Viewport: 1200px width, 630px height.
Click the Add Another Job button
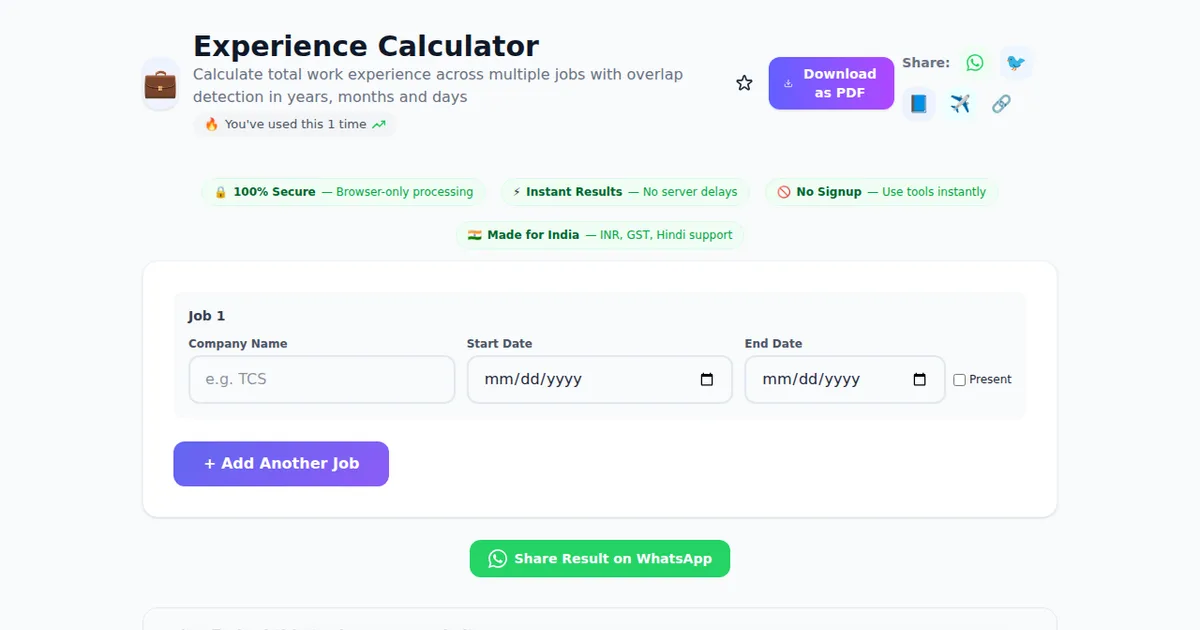(281, 464)
